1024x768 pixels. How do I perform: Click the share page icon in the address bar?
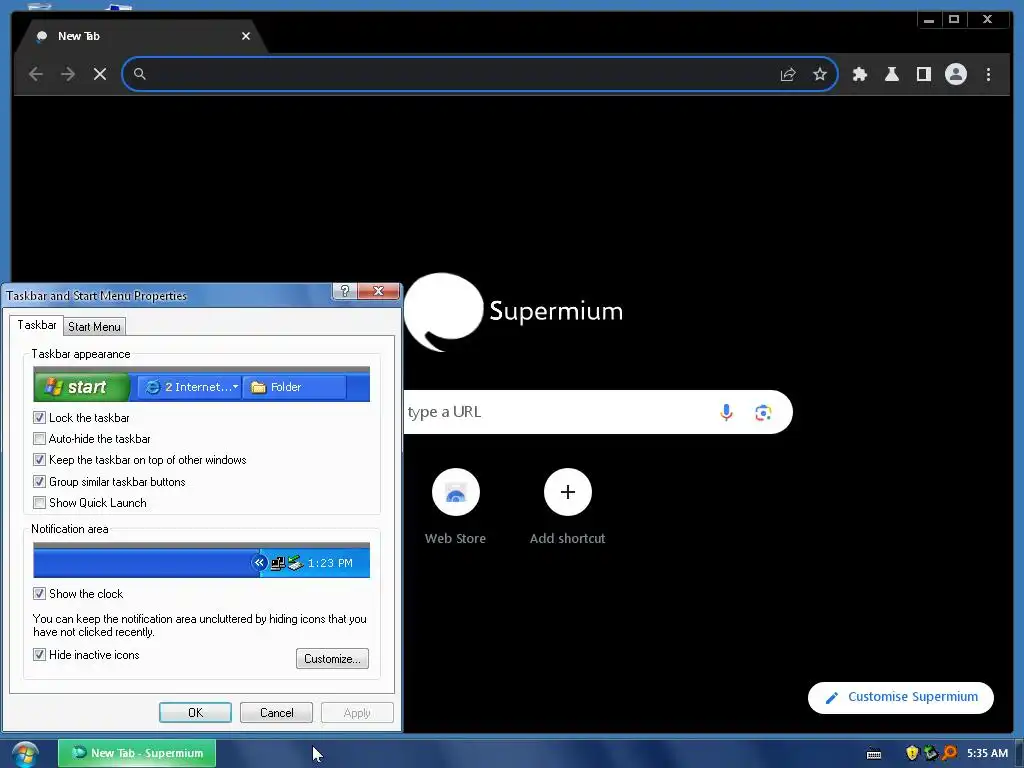point(788,74)
